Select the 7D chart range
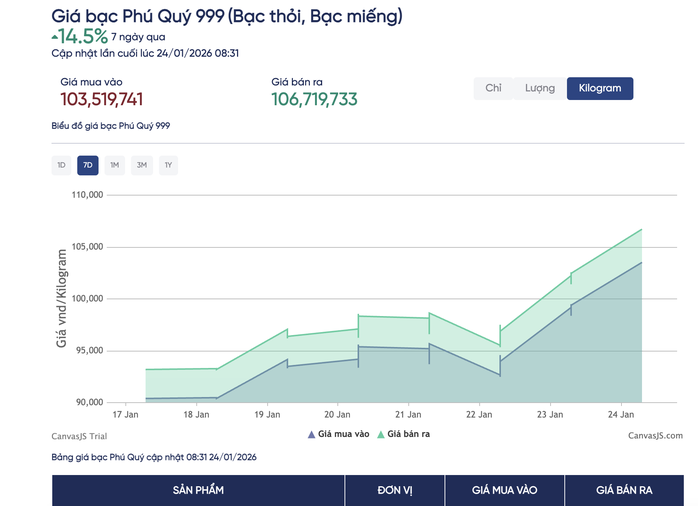The image size is (698, 506). pyautogui.click(x=88, y=165)
